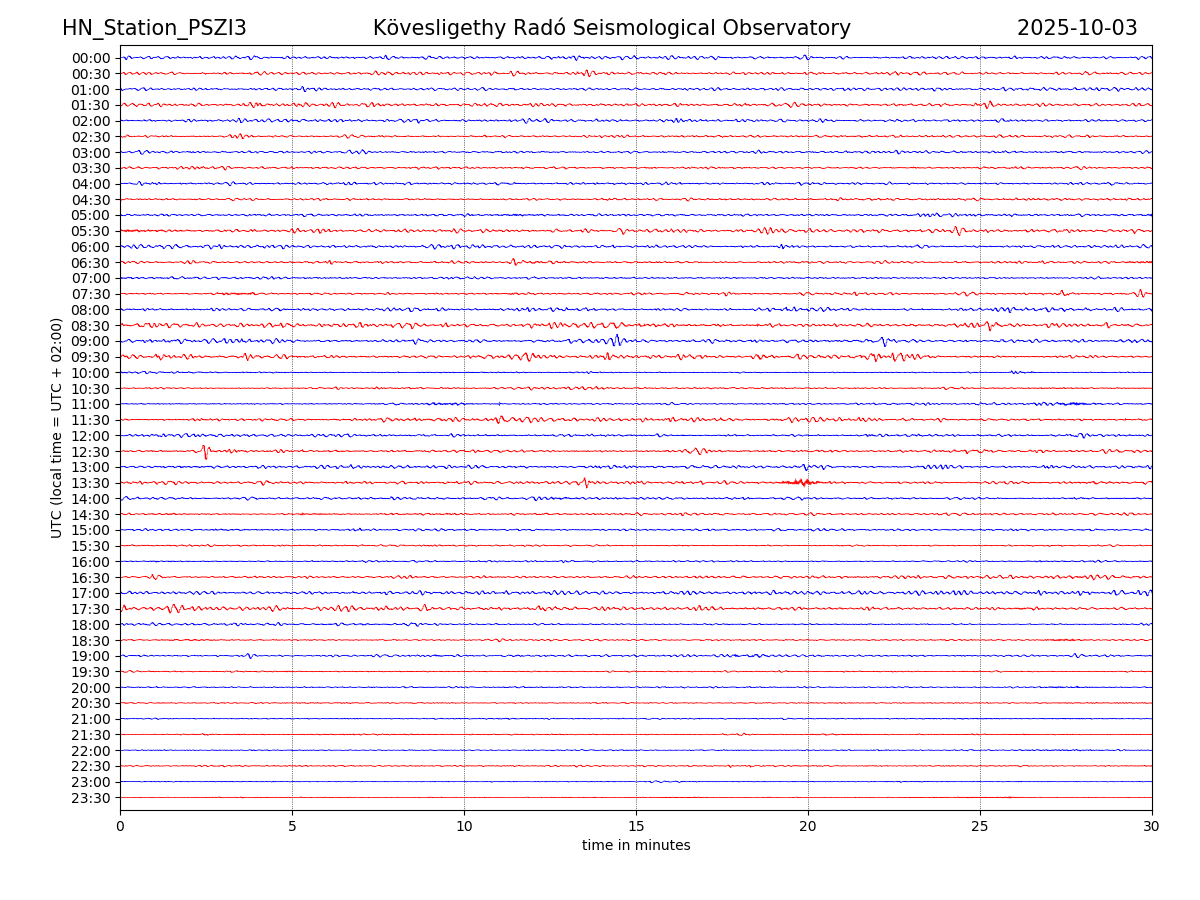Viewport: 1200px width, 900px height.
Task: Click the red burst at minute 20 on 13:30 trace
Action: 801,482
